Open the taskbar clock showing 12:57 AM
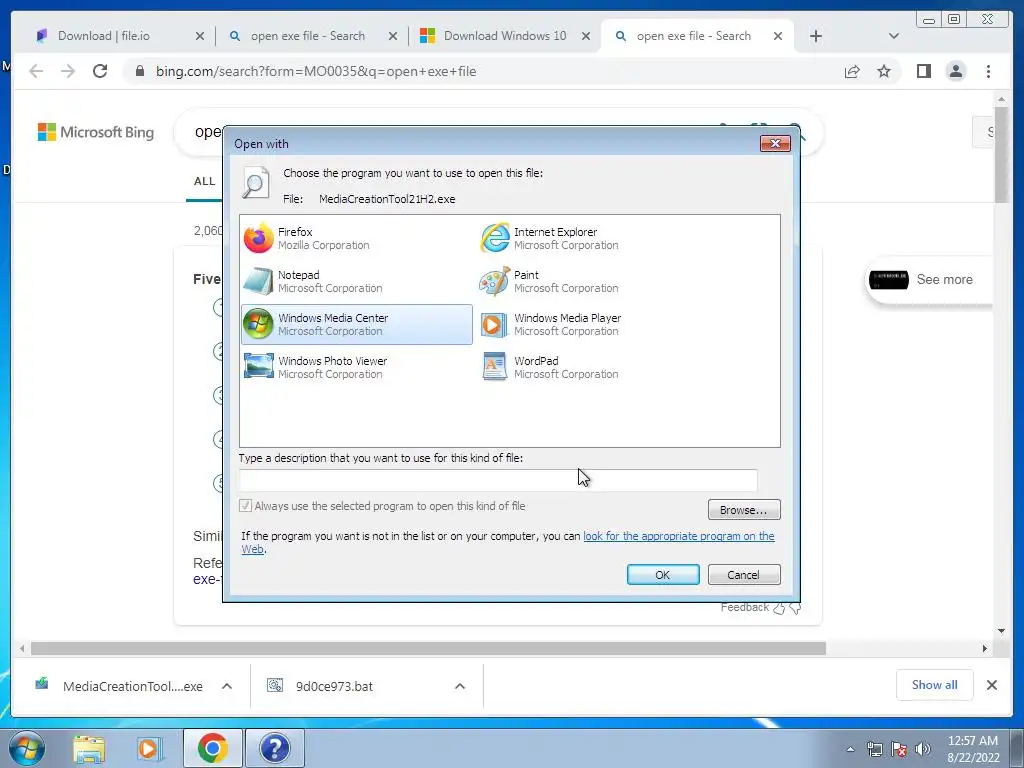1024x768 pixels. pyautogui.click(x=973, y=749)
